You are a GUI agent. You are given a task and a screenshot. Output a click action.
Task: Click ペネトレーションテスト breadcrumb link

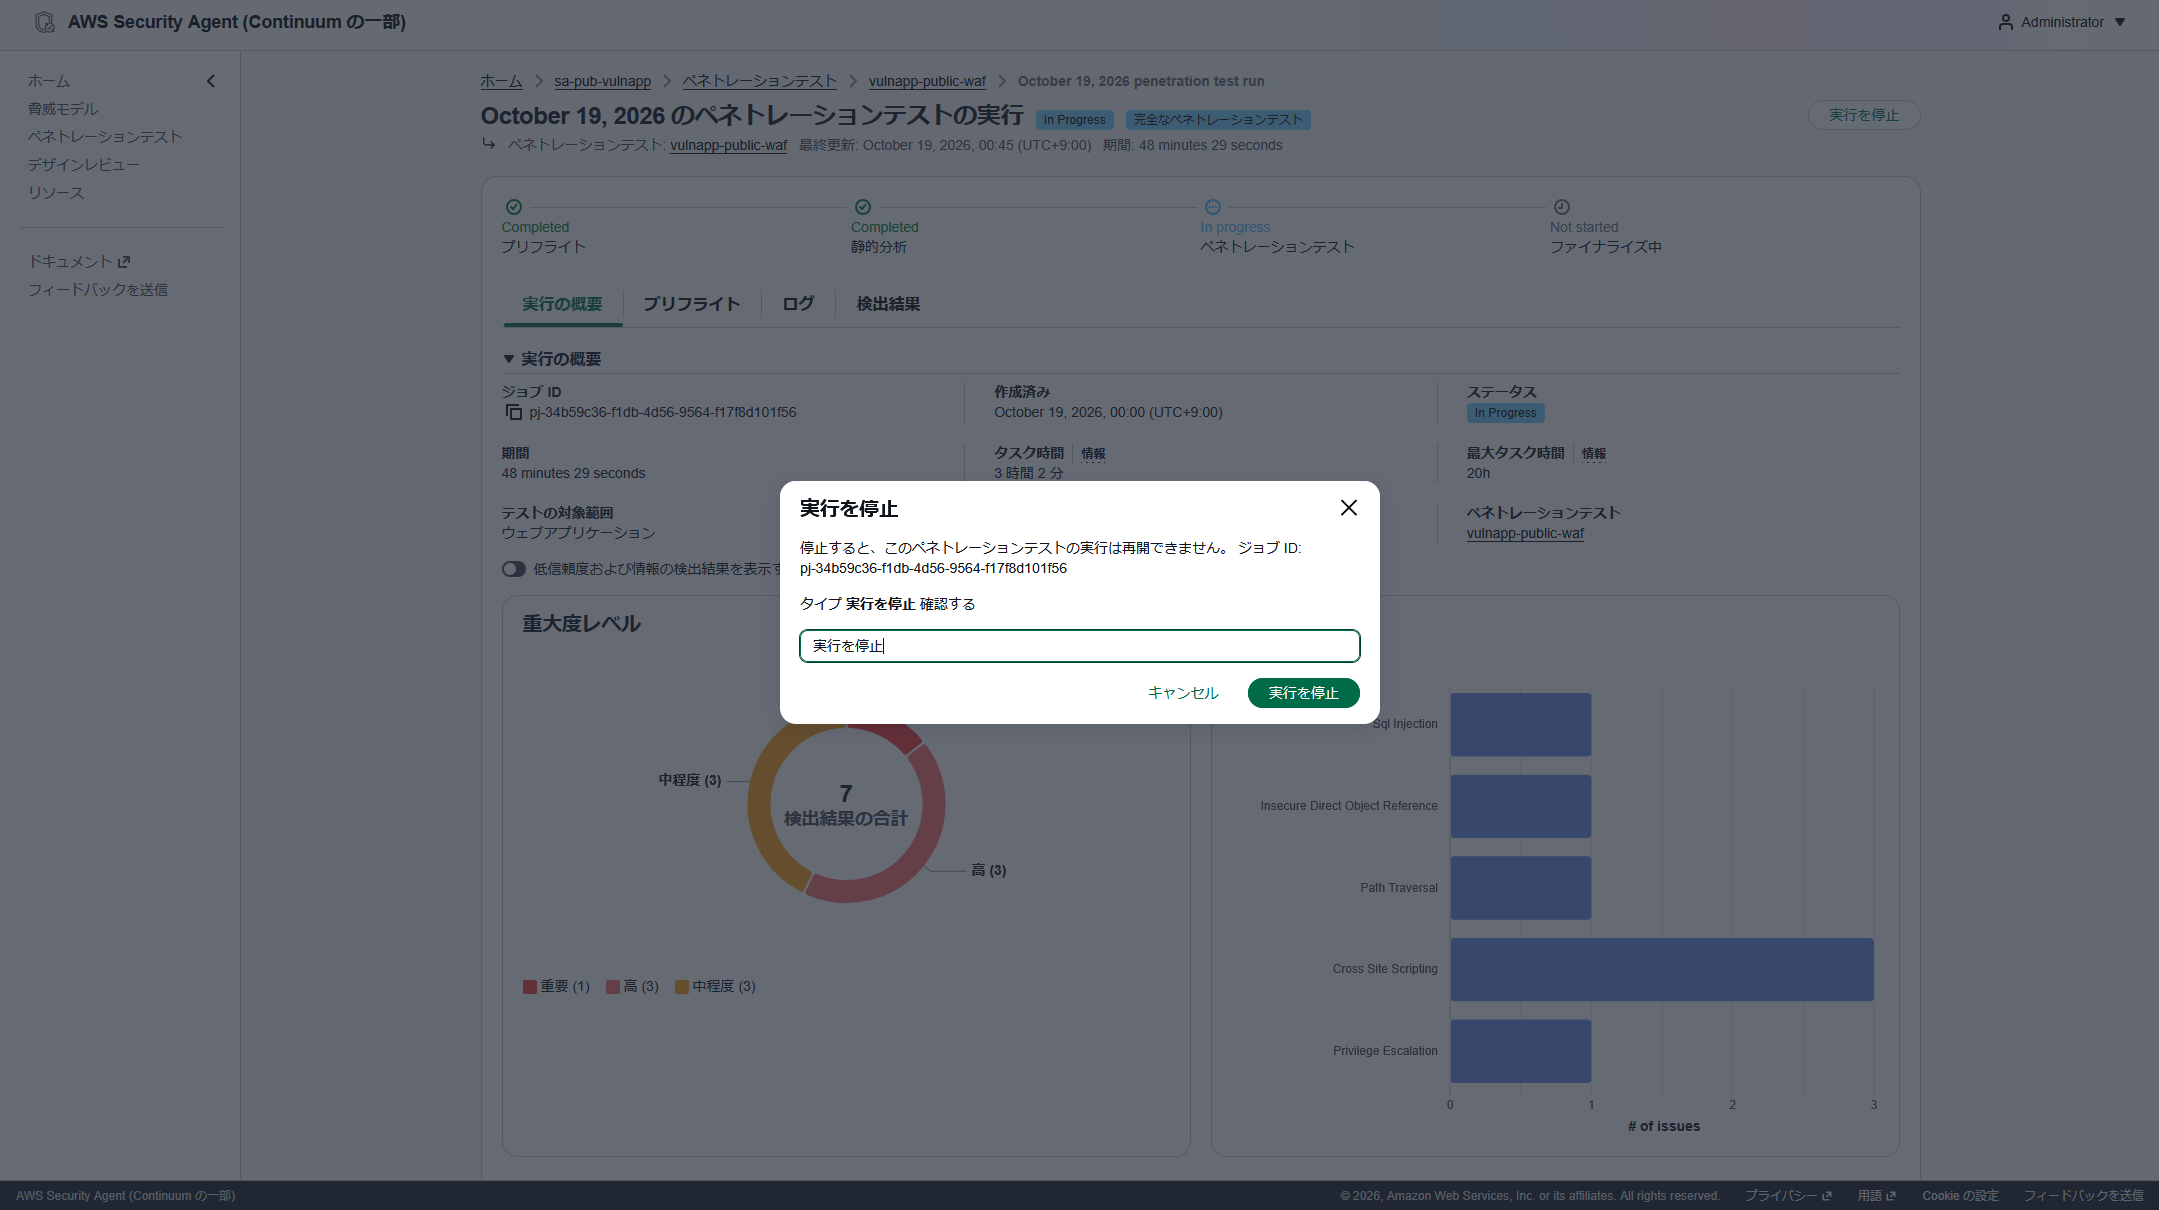(760, 81)
